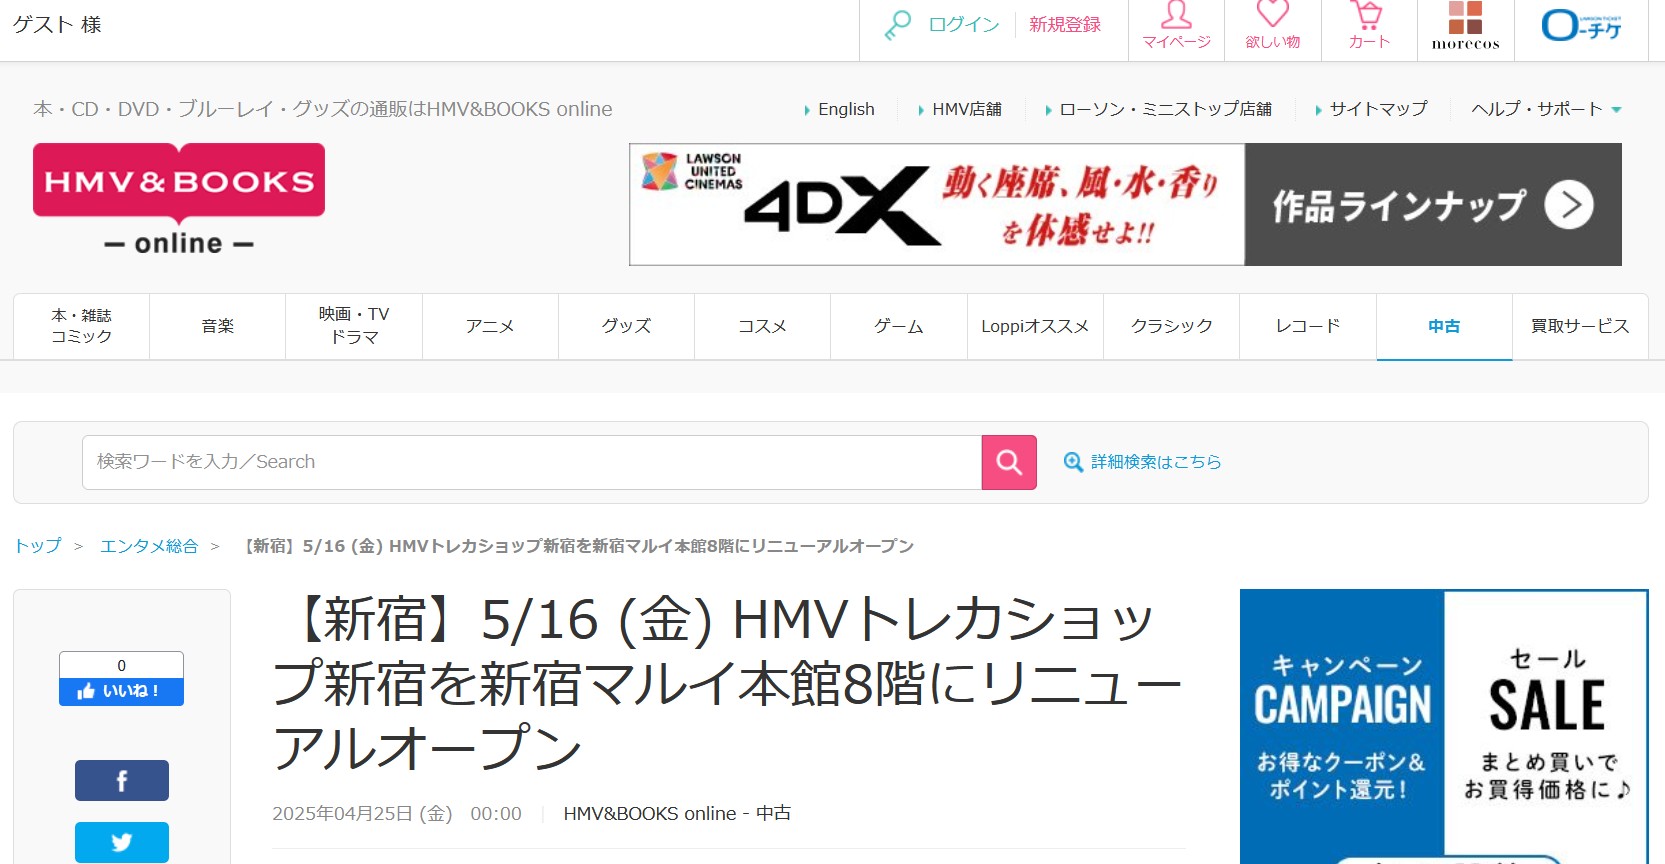Open the サイトマップ link
This screenshot has height=864, width=1665.
click(1378, 109)
